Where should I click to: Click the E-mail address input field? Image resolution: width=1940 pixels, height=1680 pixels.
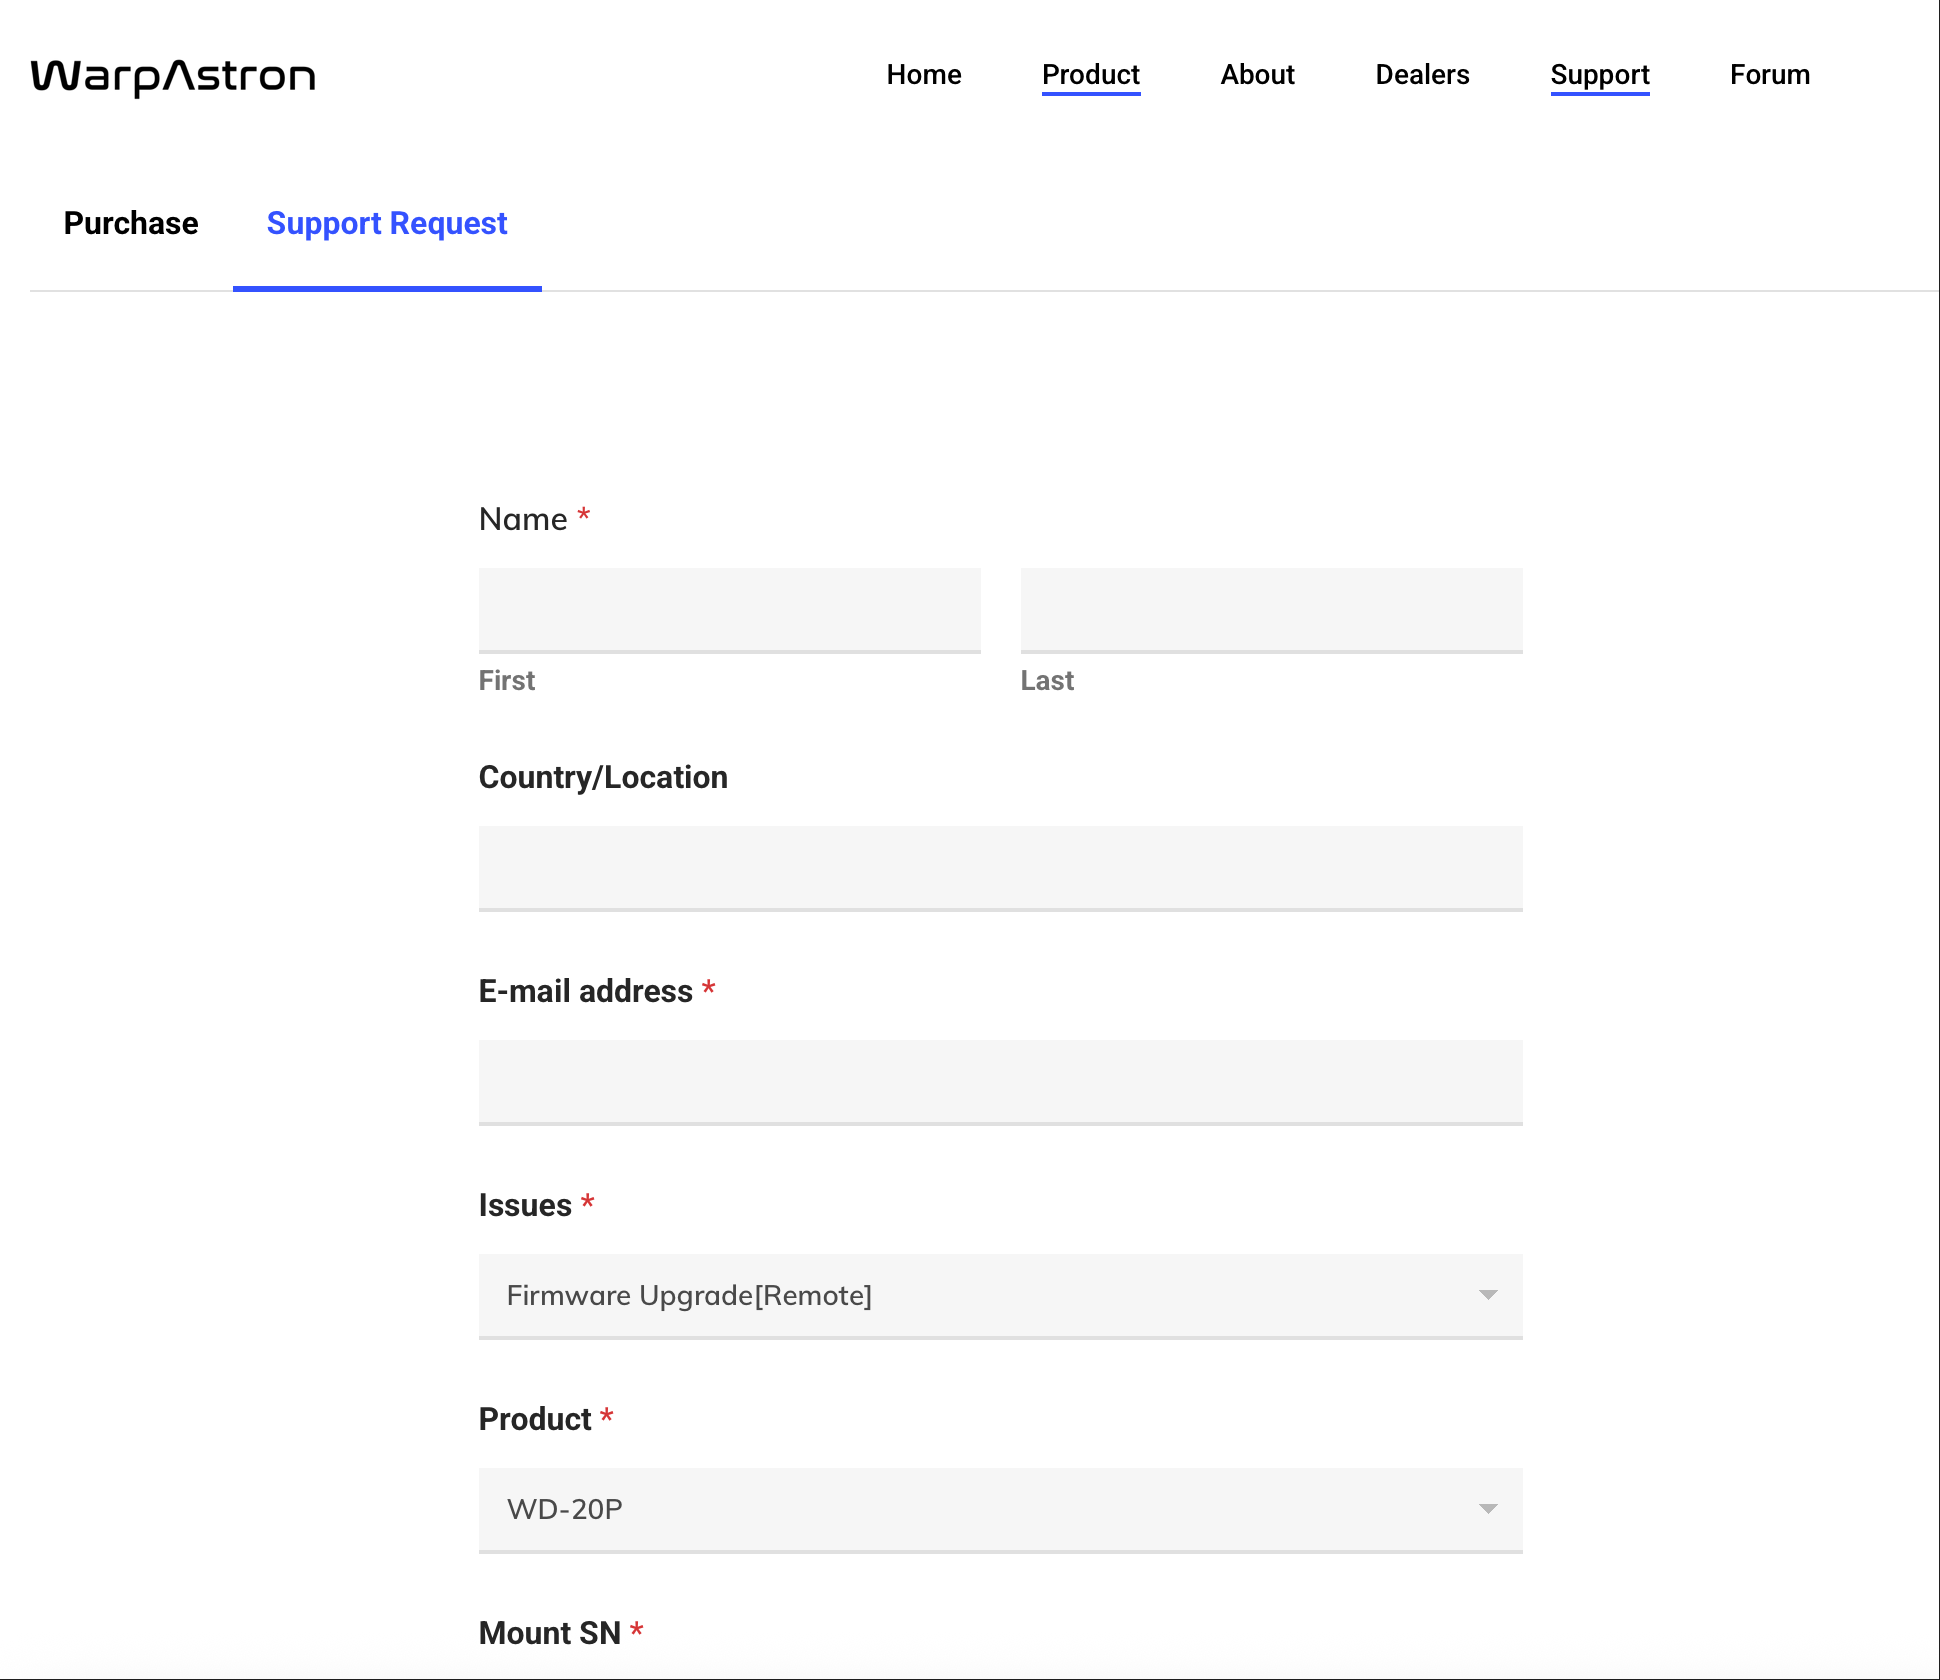coord(1000,1082)
